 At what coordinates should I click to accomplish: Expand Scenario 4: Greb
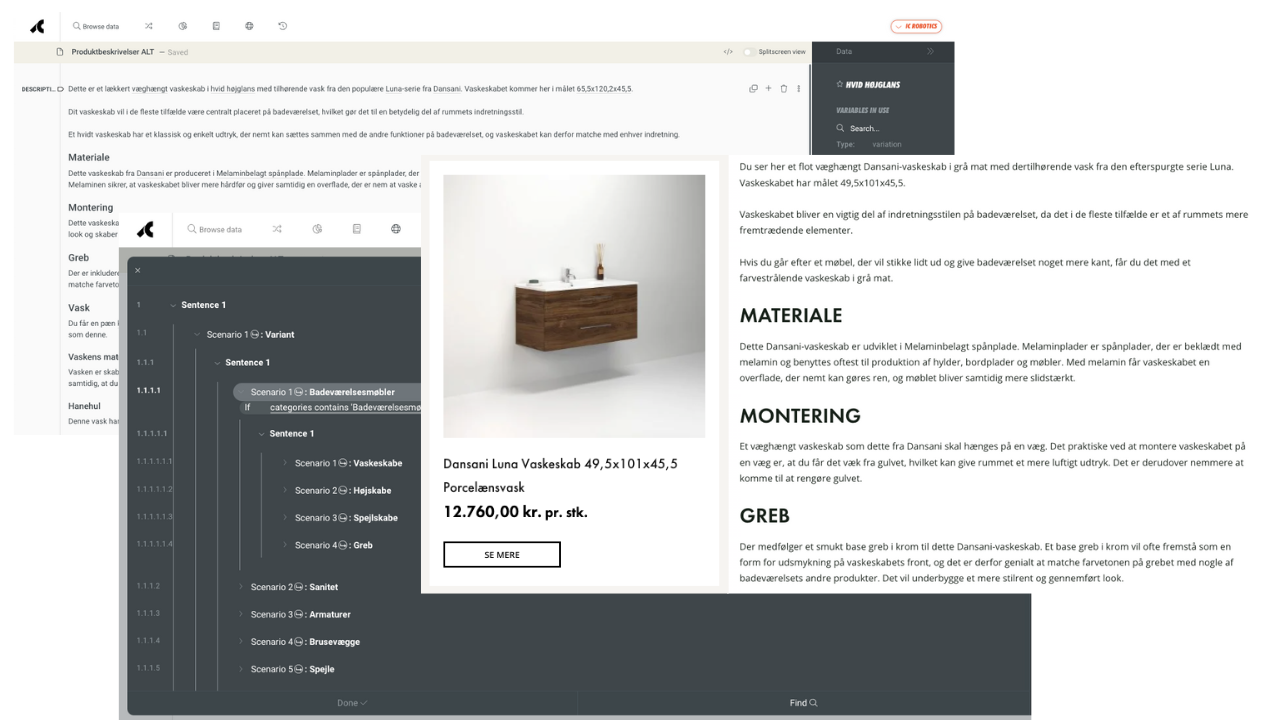284,545
